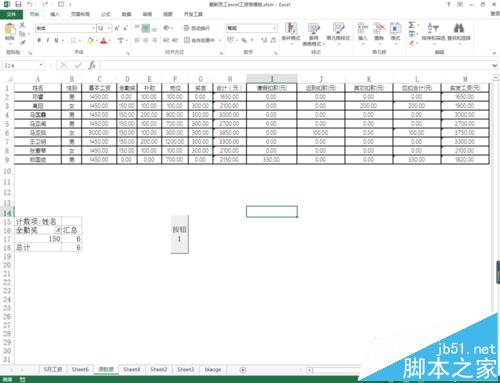
Task: Click the yellow Fill Color bucket
Action: point(90,40)
